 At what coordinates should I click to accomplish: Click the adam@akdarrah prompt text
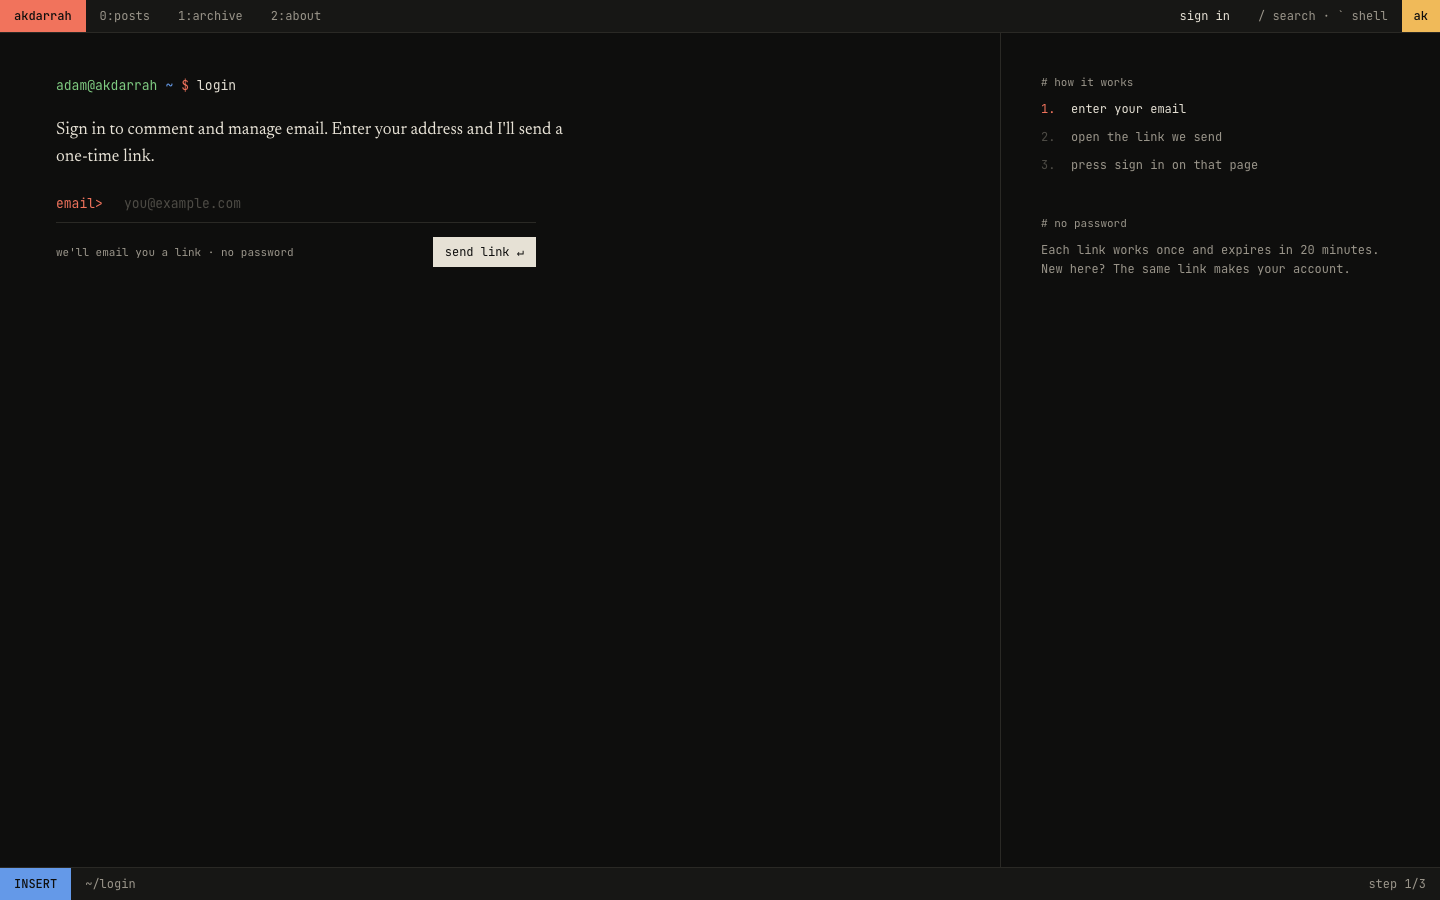coord(106,85)
